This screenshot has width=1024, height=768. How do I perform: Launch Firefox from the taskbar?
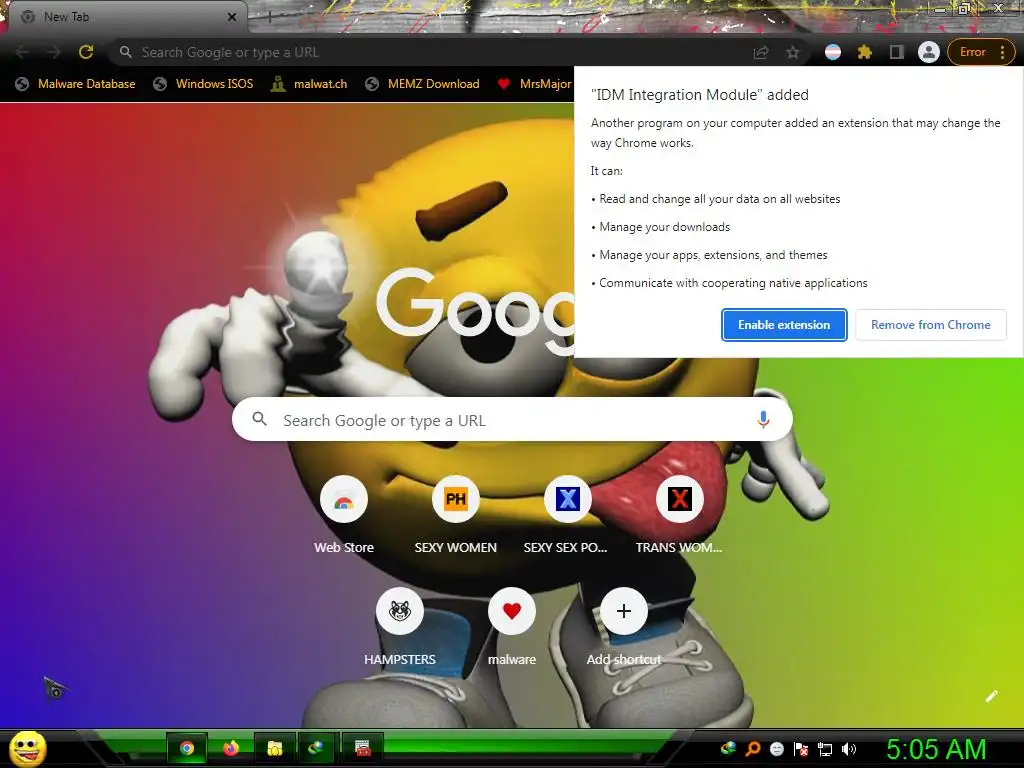pyautogui.click(x=231, y=748)
